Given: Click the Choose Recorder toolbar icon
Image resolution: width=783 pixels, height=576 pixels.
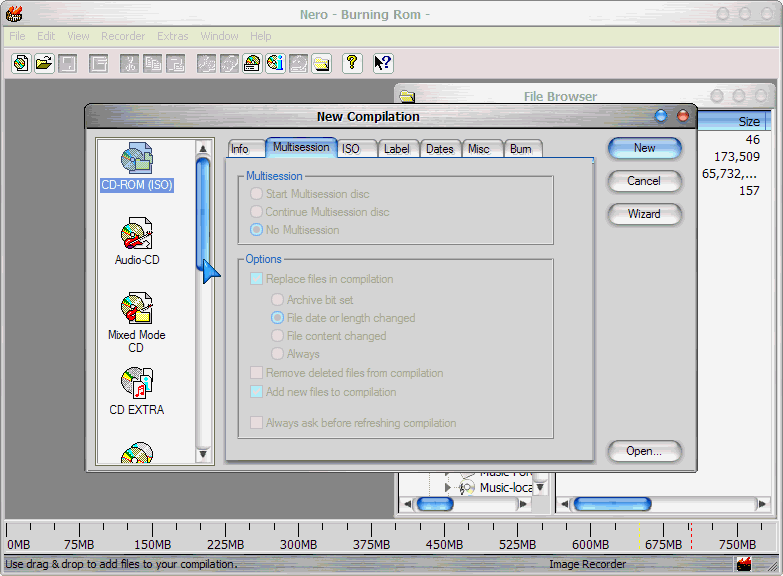Looking at the screenshot, I should pyautogui.click(x=252, y=63).
